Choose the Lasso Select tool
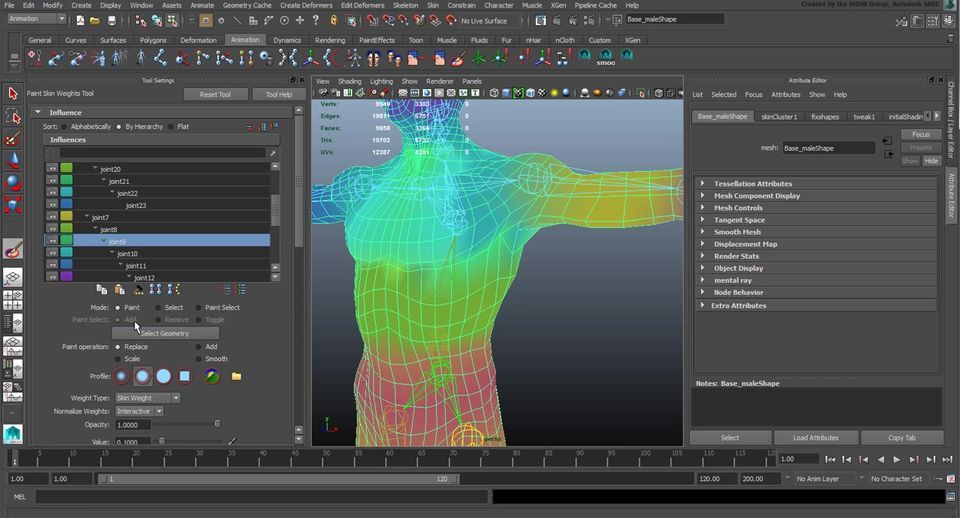960x518 pixels. (13, 116)
